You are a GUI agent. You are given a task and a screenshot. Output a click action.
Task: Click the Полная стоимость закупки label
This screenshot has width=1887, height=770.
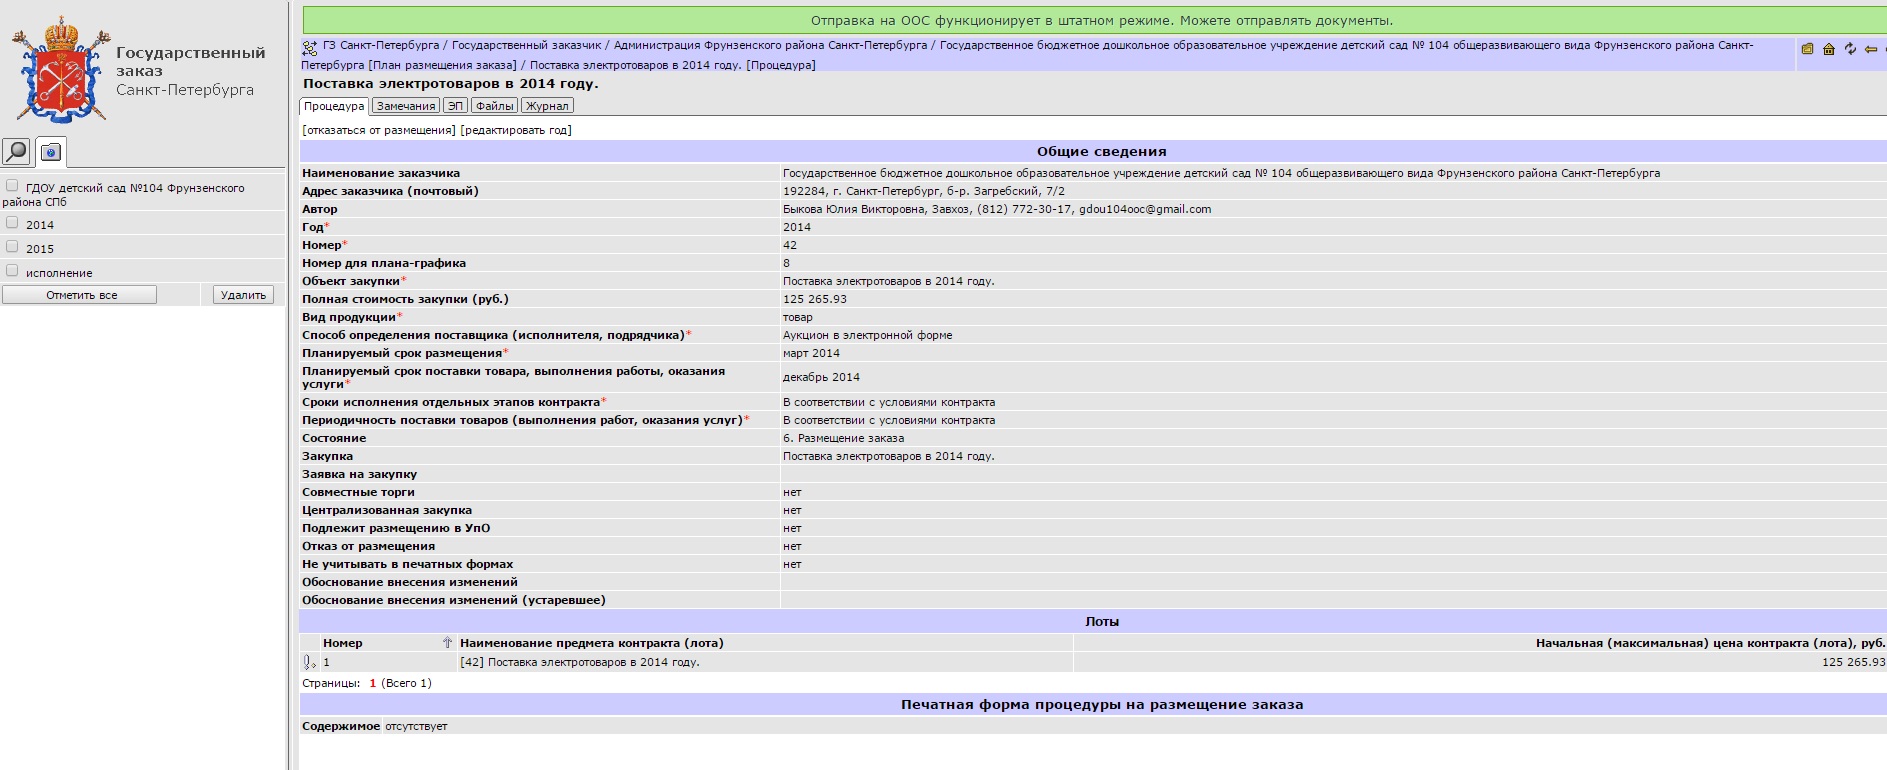tap(405, 299)
